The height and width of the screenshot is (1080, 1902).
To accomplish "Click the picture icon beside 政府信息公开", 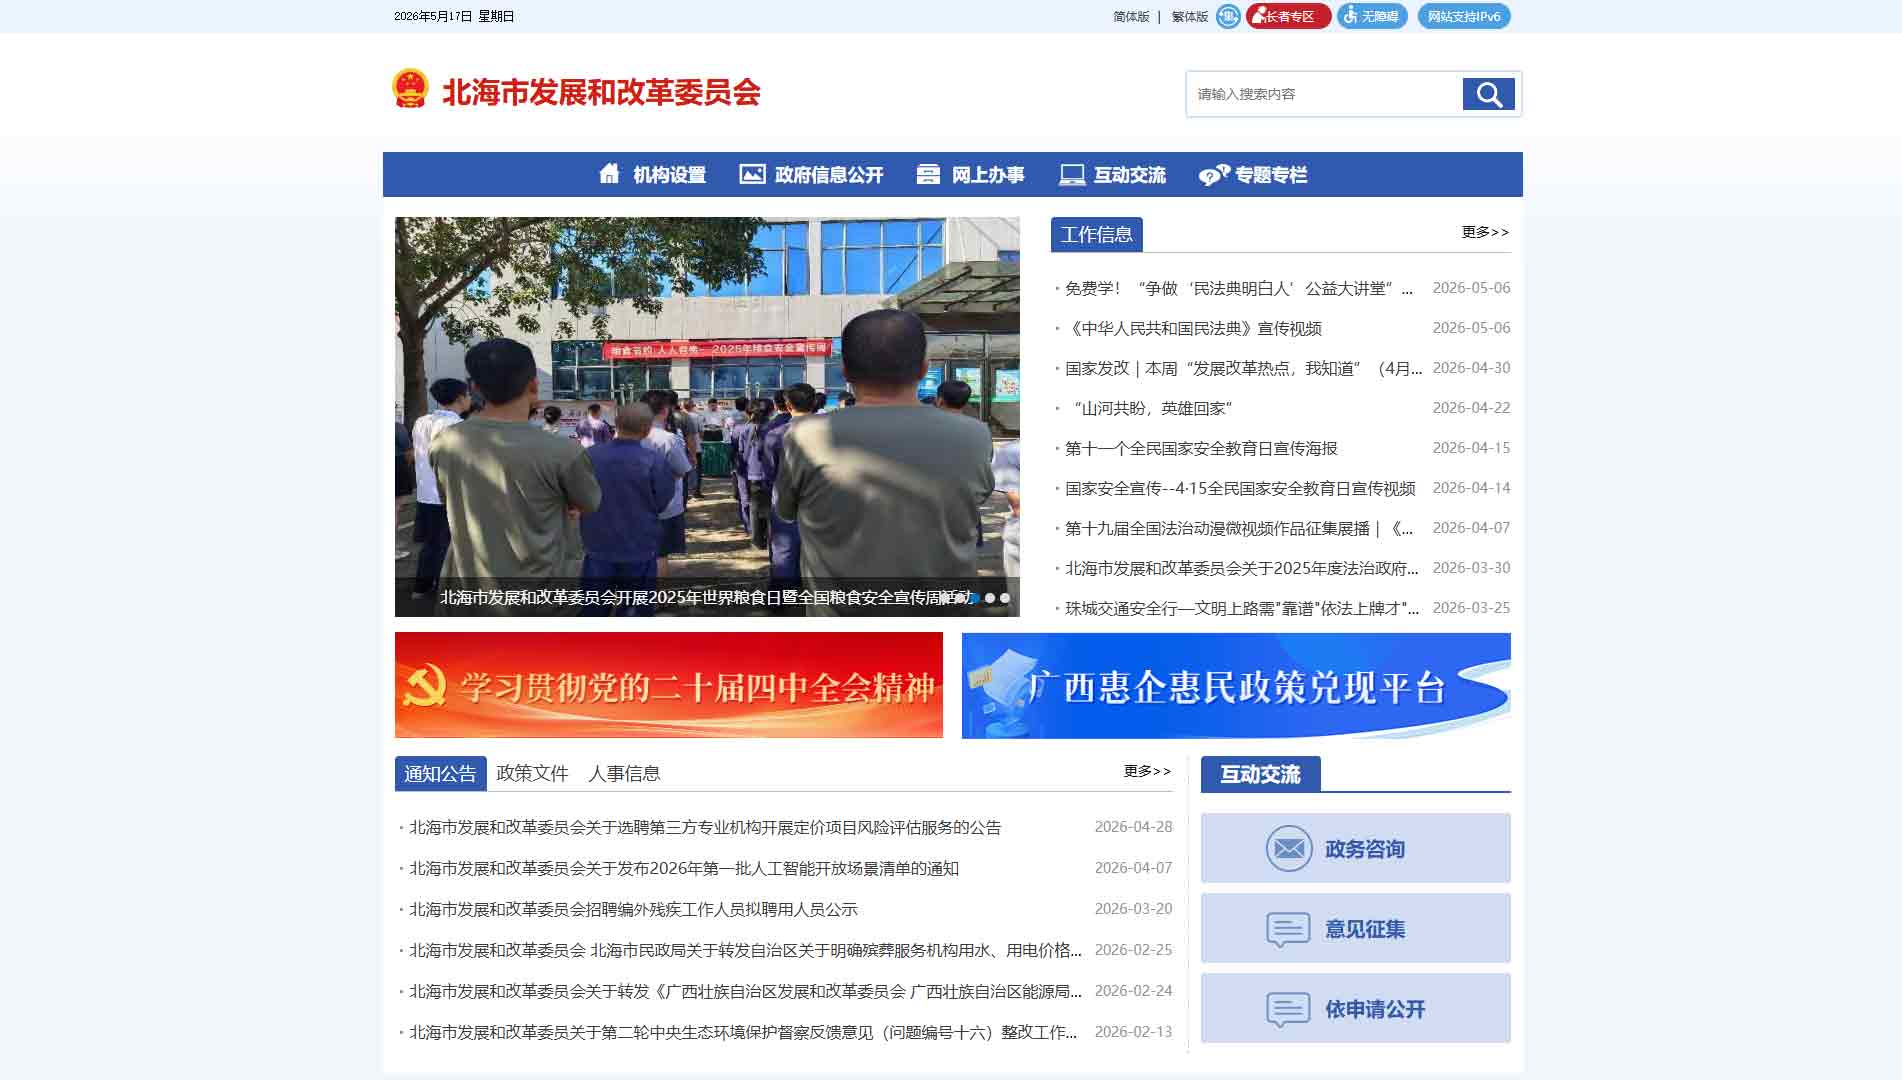I will coord(752,174).
